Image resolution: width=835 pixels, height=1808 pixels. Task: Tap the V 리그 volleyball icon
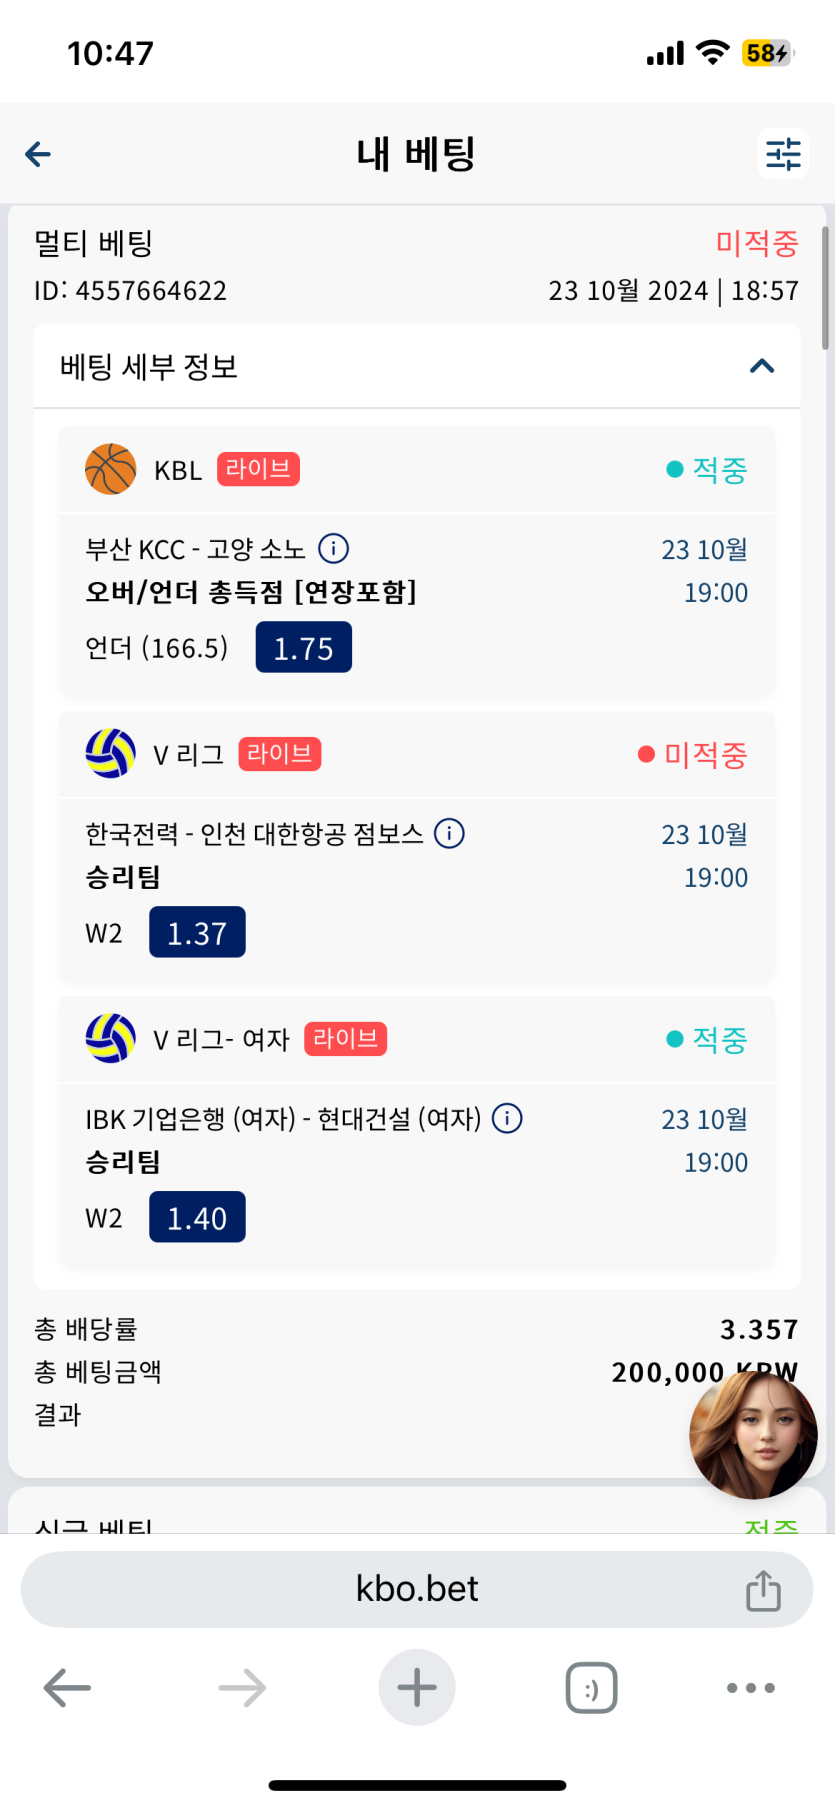click(111, 754)
